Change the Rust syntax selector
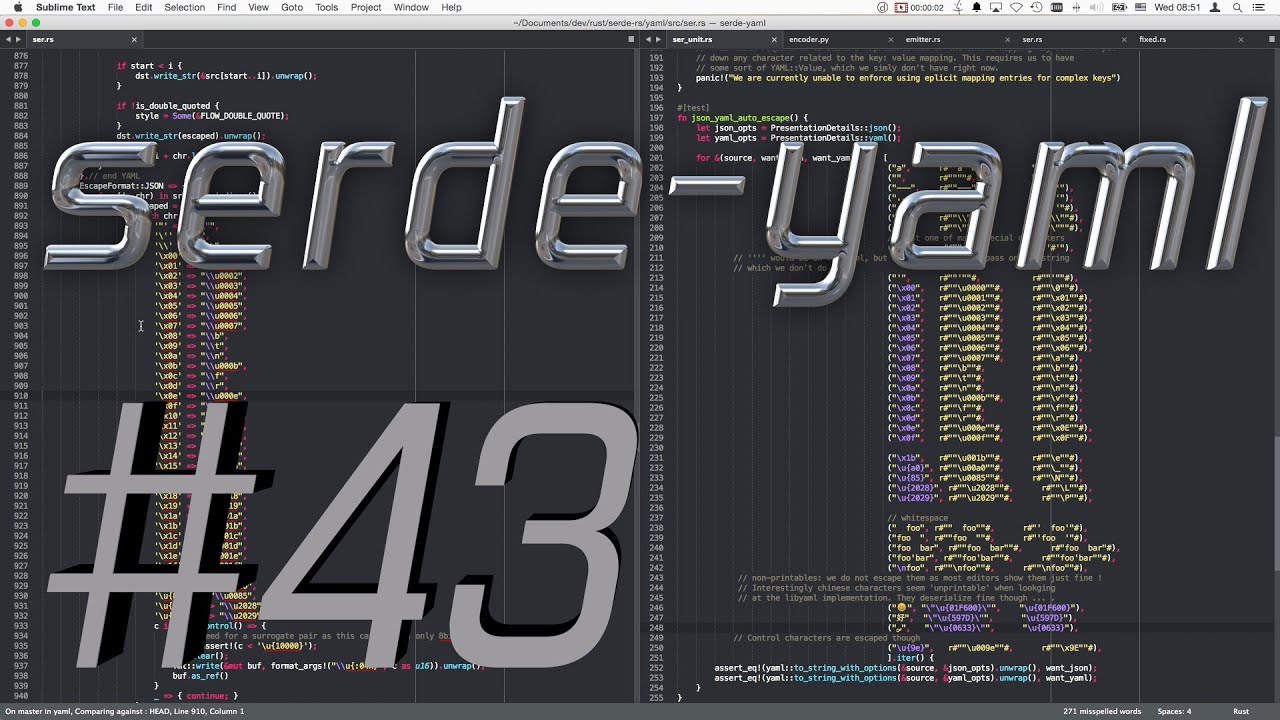Image resolution: width=1280 pixels, height=720 pixels. pyautogui.click(x=1241, y=711)
